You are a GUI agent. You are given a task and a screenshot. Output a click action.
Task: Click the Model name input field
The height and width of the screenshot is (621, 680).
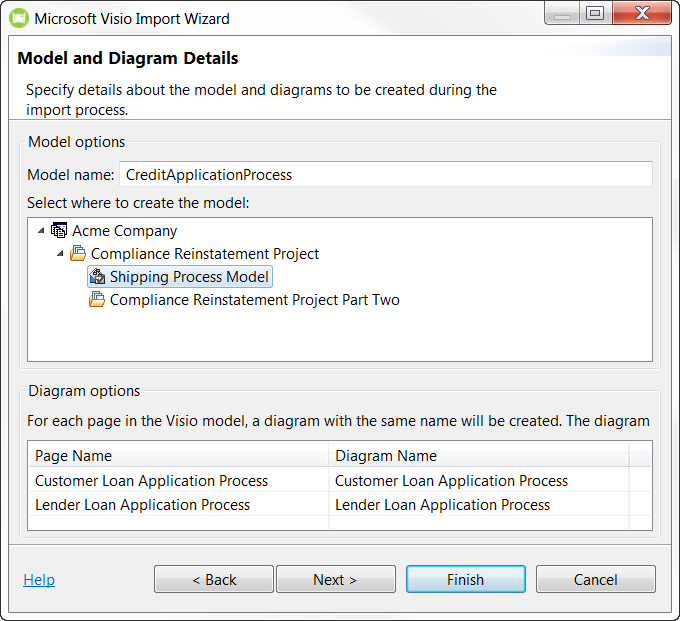(x=386, y=174)
